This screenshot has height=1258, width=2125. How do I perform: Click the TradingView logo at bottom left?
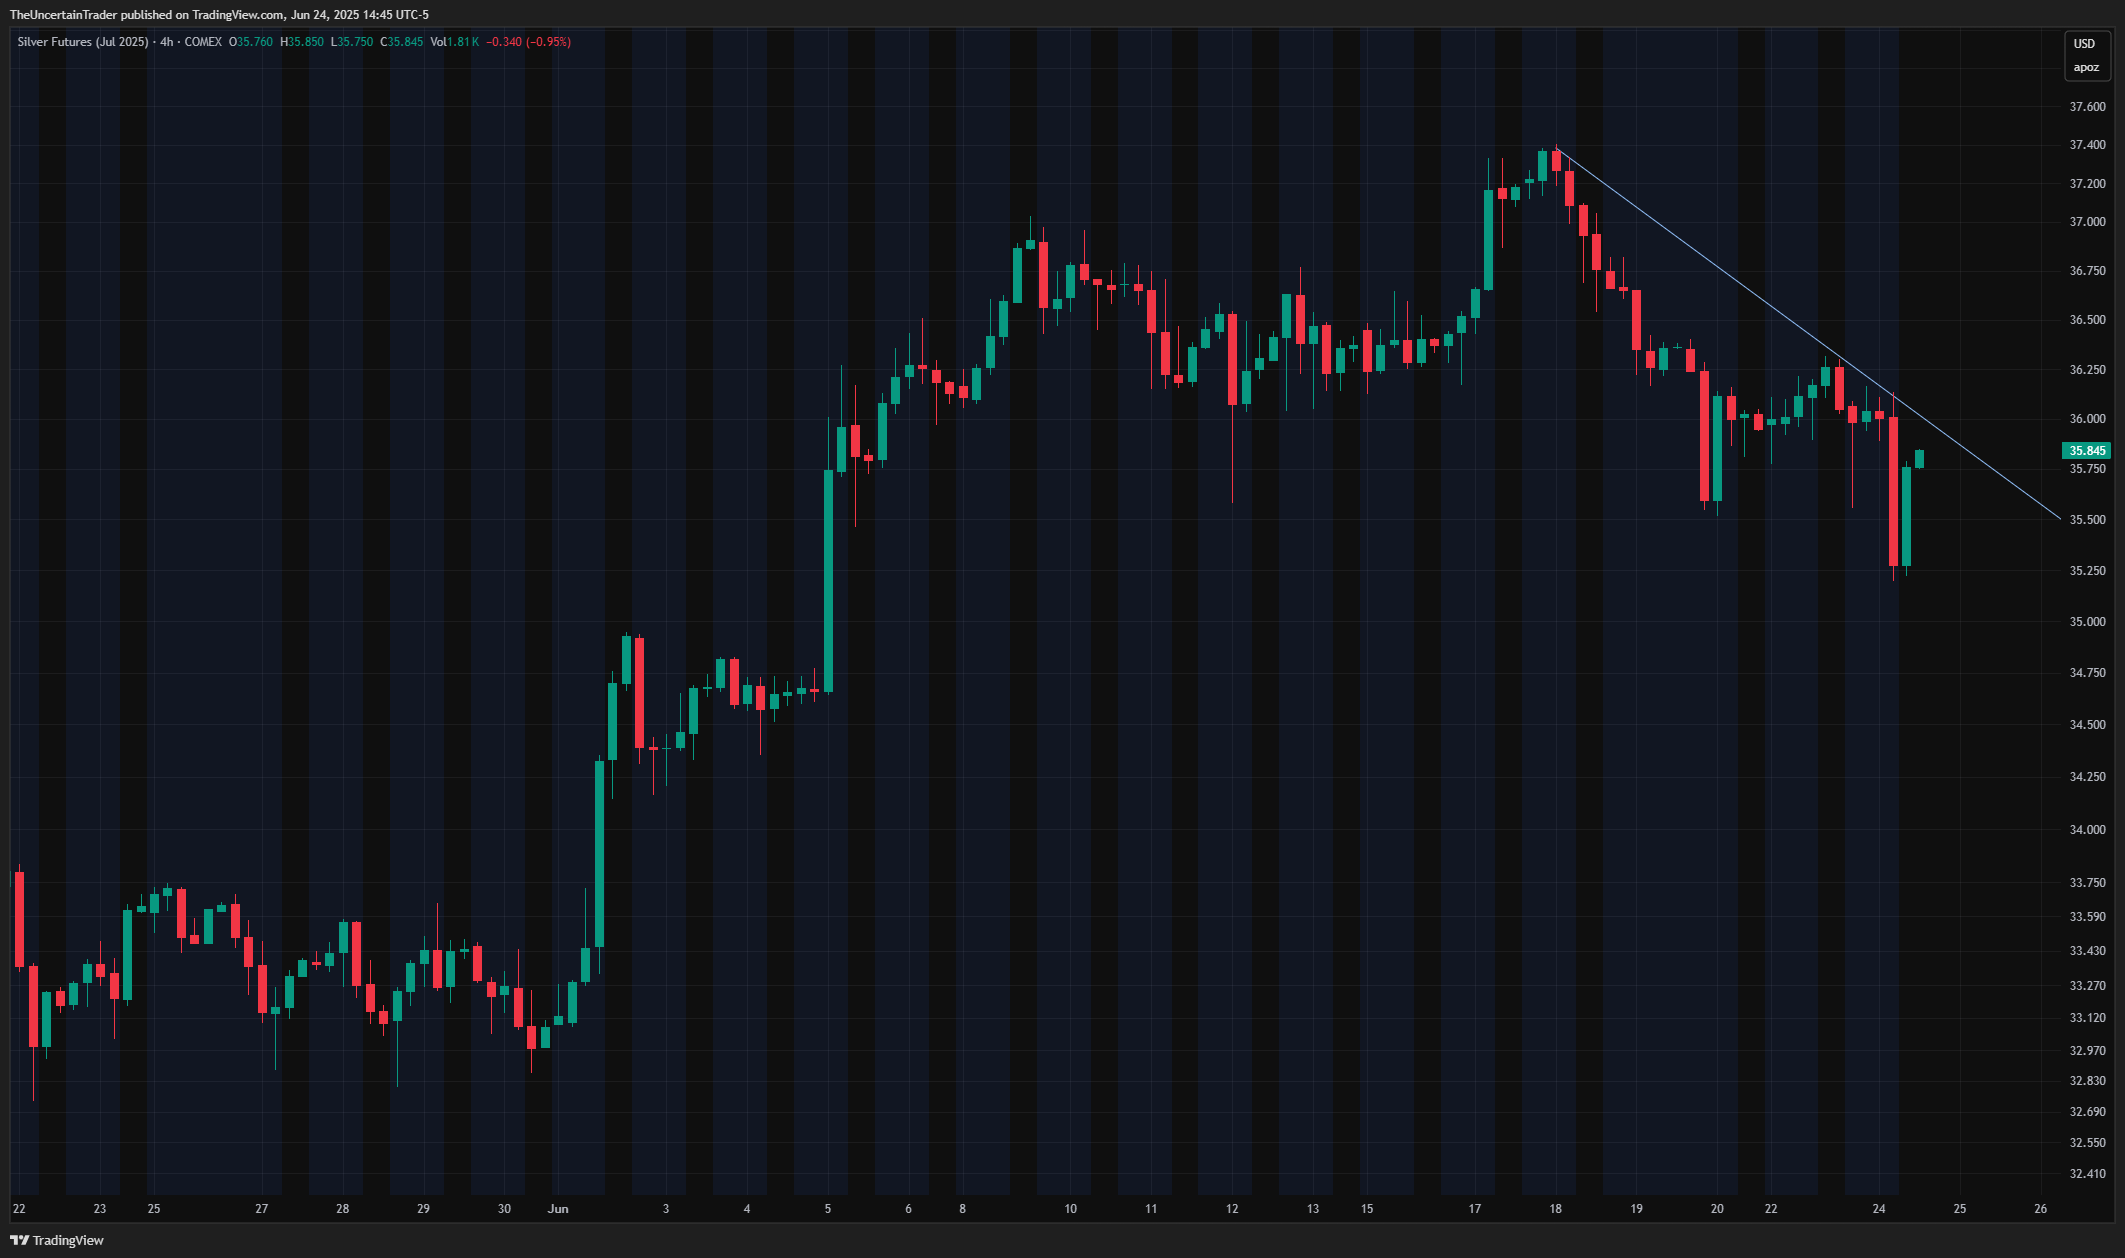point(57,1240)
